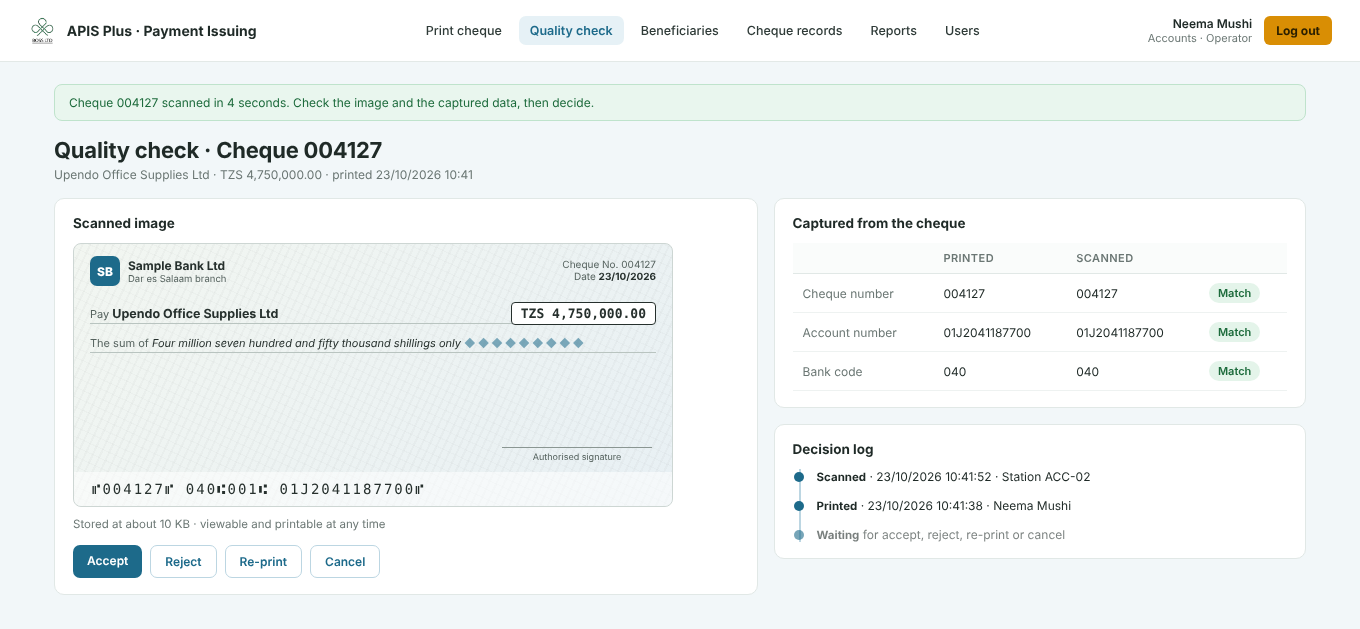
Task: Click the user name Neema Mushi
Action: click(1212, 24)
